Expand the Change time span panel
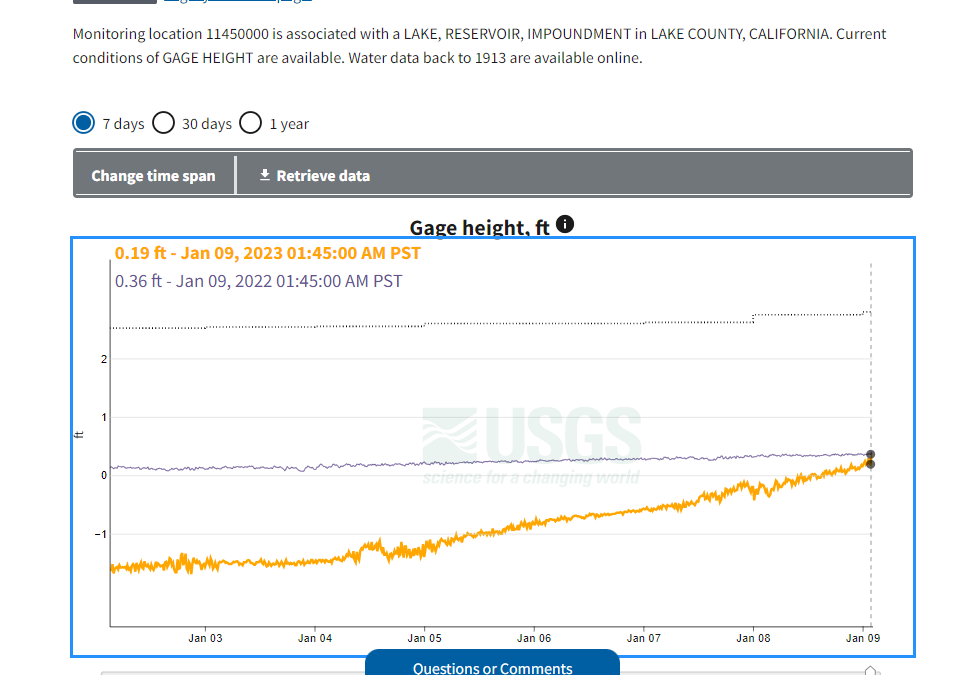The height and width of the screenshot is (675, 959). [x=153, y=176]
